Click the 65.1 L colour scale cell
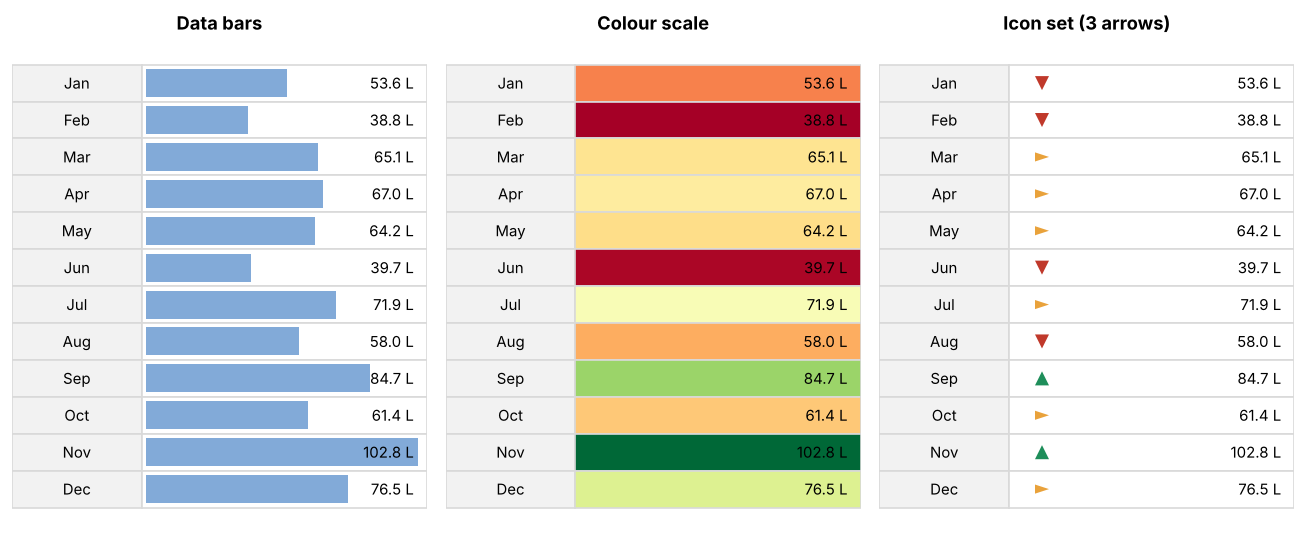 pyautogui.click(x=718, y=157)
